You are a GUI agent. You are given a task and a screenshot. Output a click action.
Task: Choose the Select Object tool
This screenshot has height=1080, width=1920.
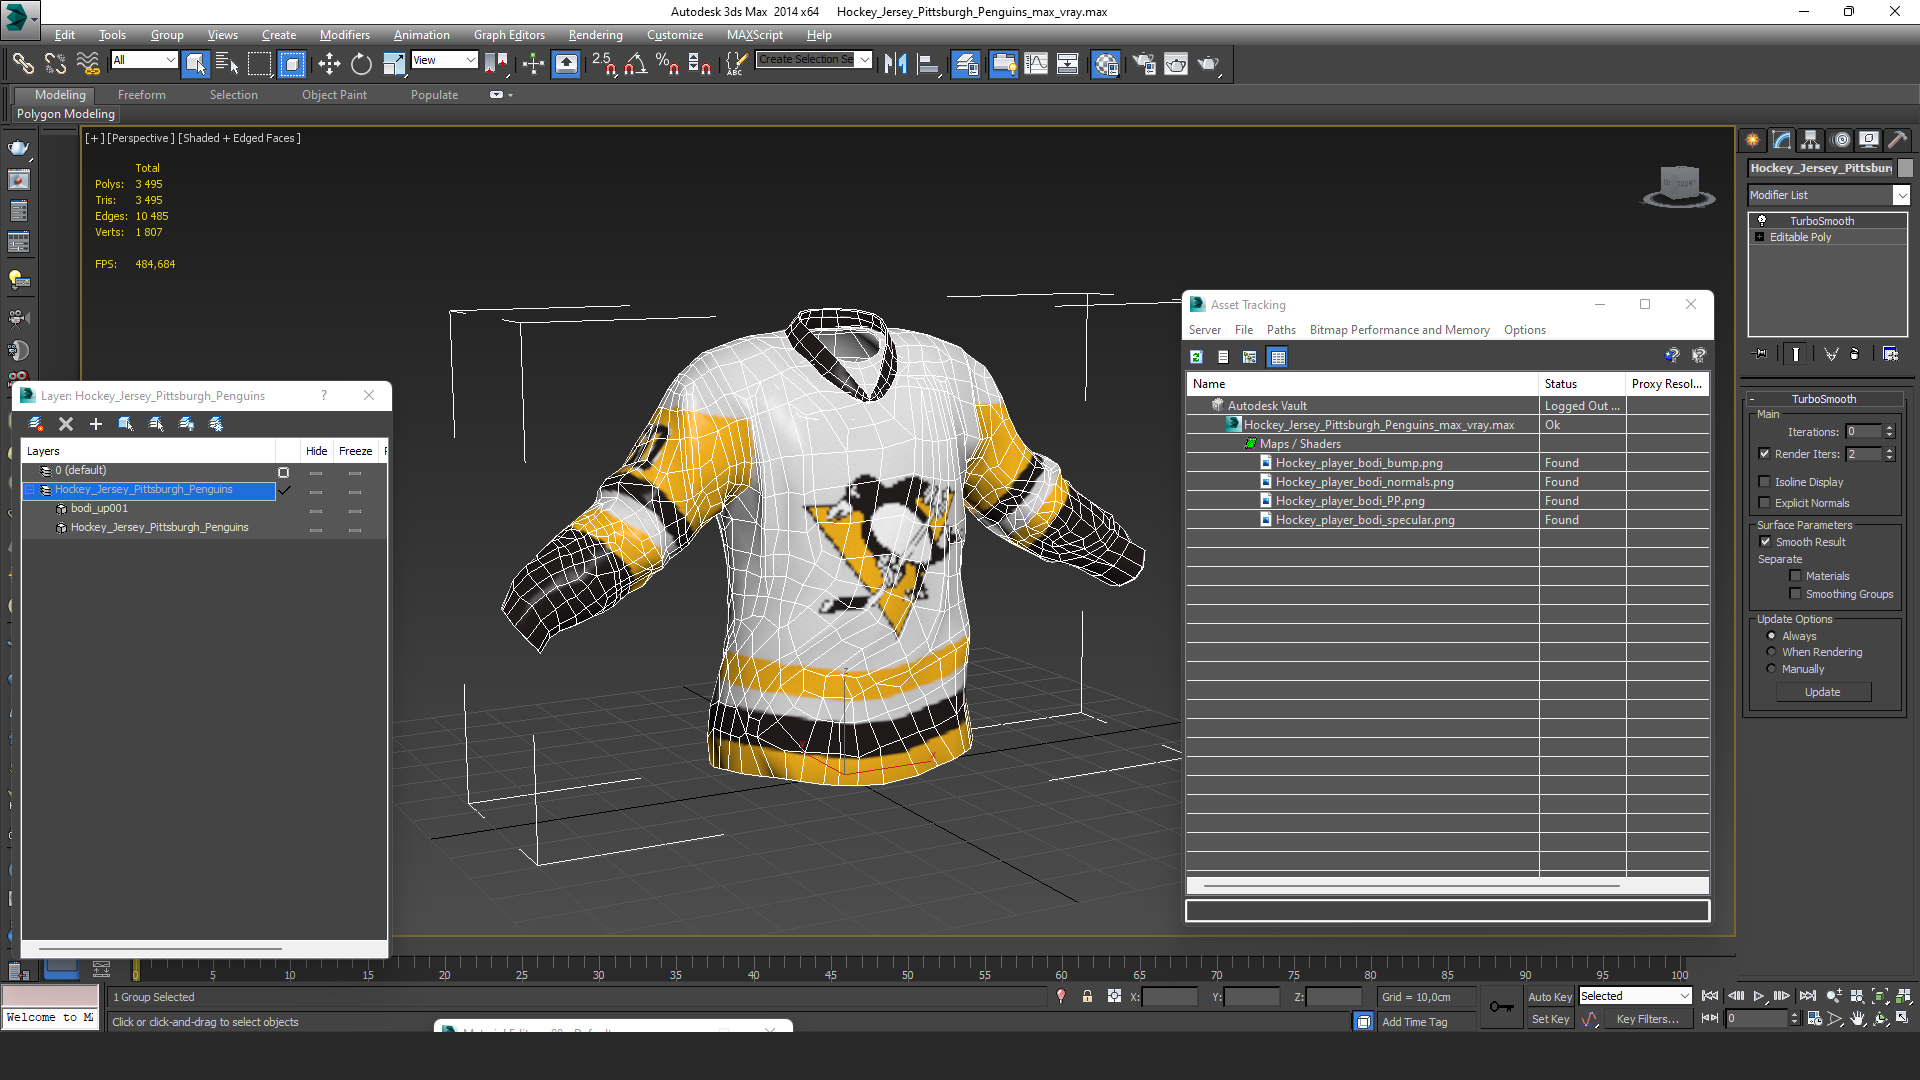click(195, 64)
